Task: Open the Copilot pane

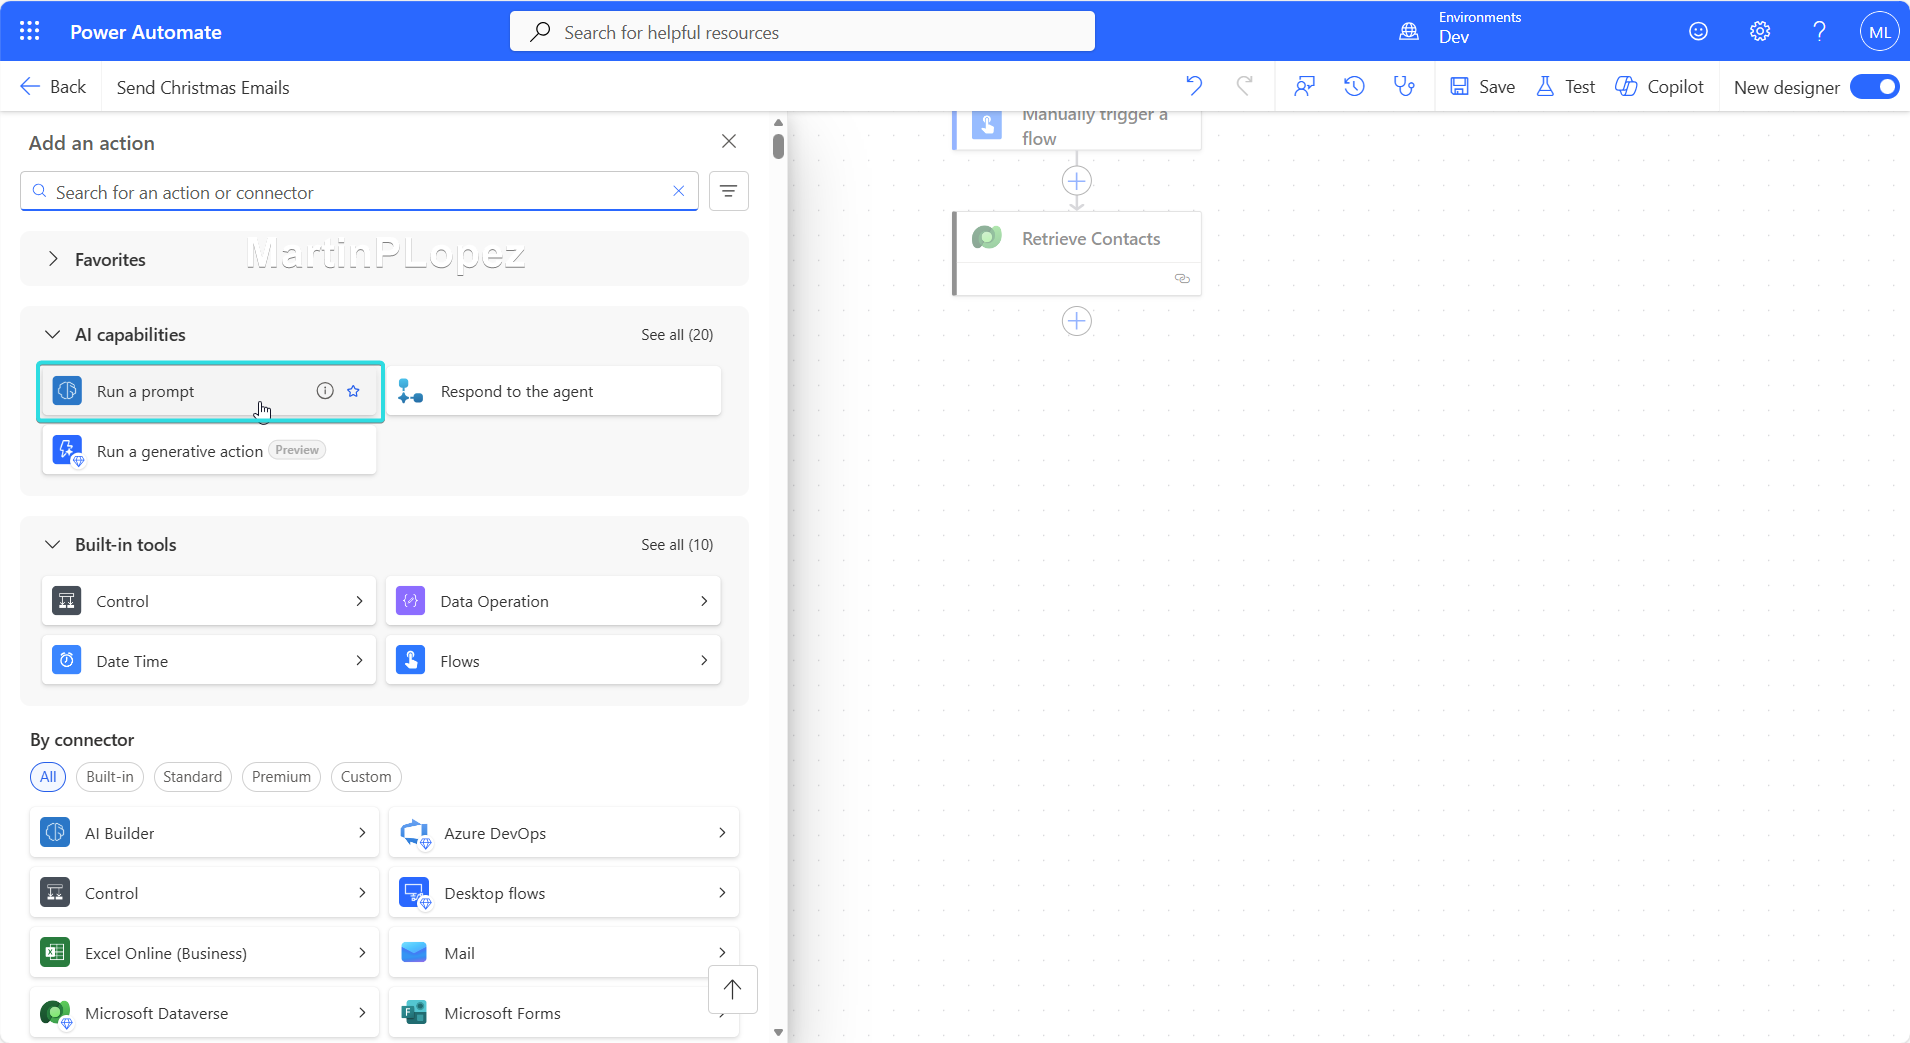Action: point(1660,86)
